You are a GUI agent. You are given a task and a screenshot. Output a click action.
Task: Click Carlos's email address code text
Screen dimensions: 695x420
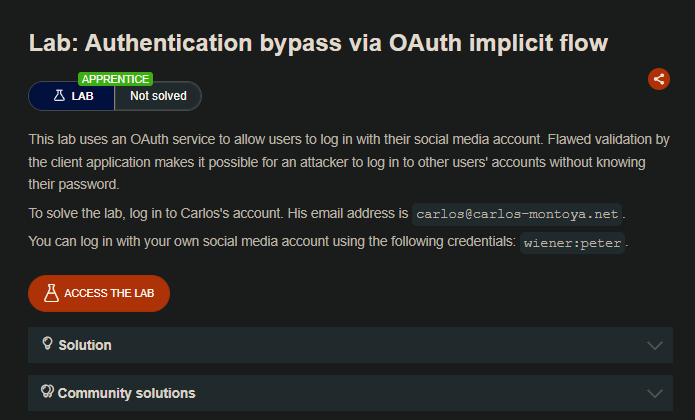pyautogui.click(x=519, y=214)
